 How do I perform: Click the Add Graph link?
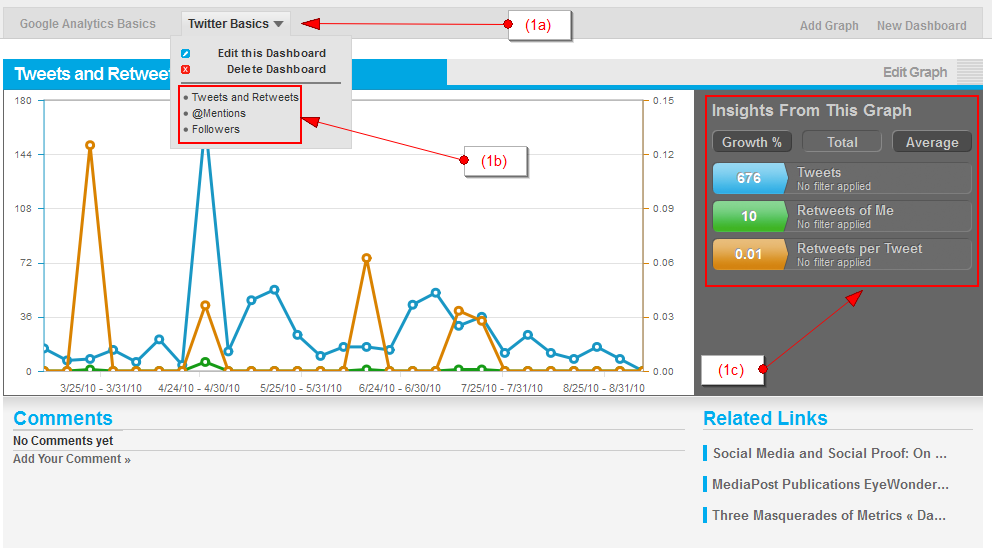click(829, 26)
